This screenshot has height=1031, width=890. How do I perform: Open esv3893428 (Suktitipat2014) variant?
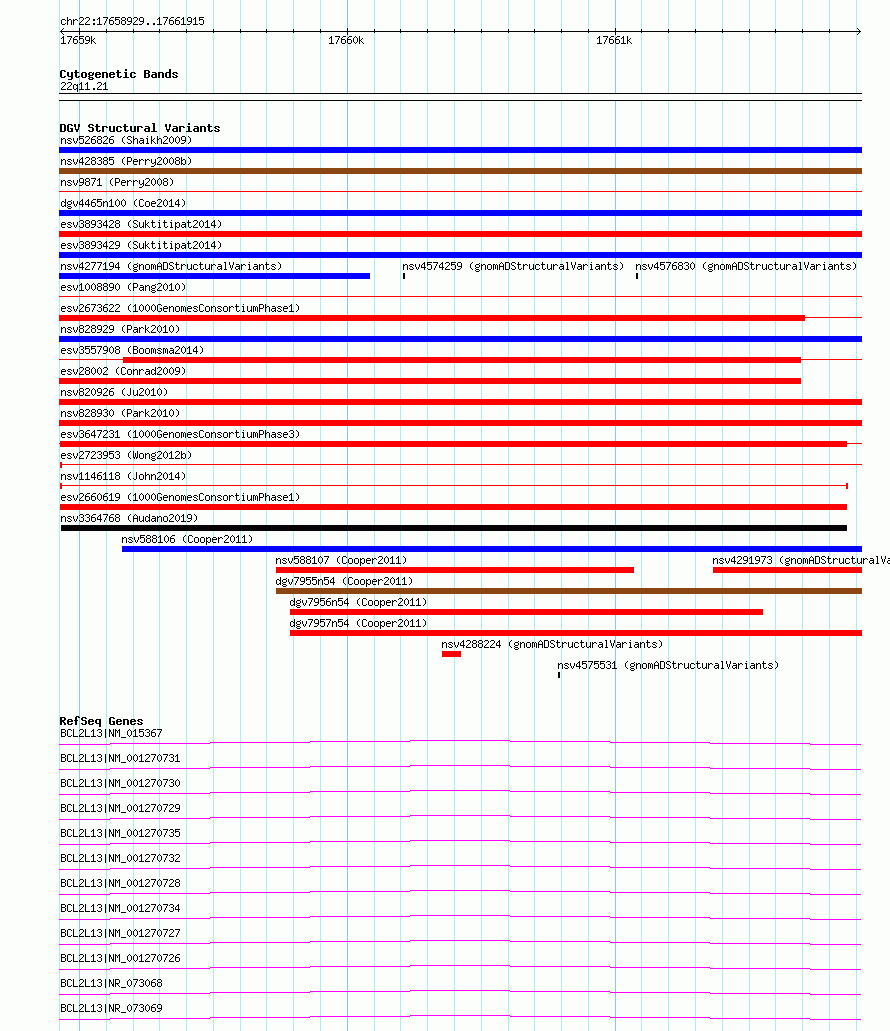click(x=141, y=224)
